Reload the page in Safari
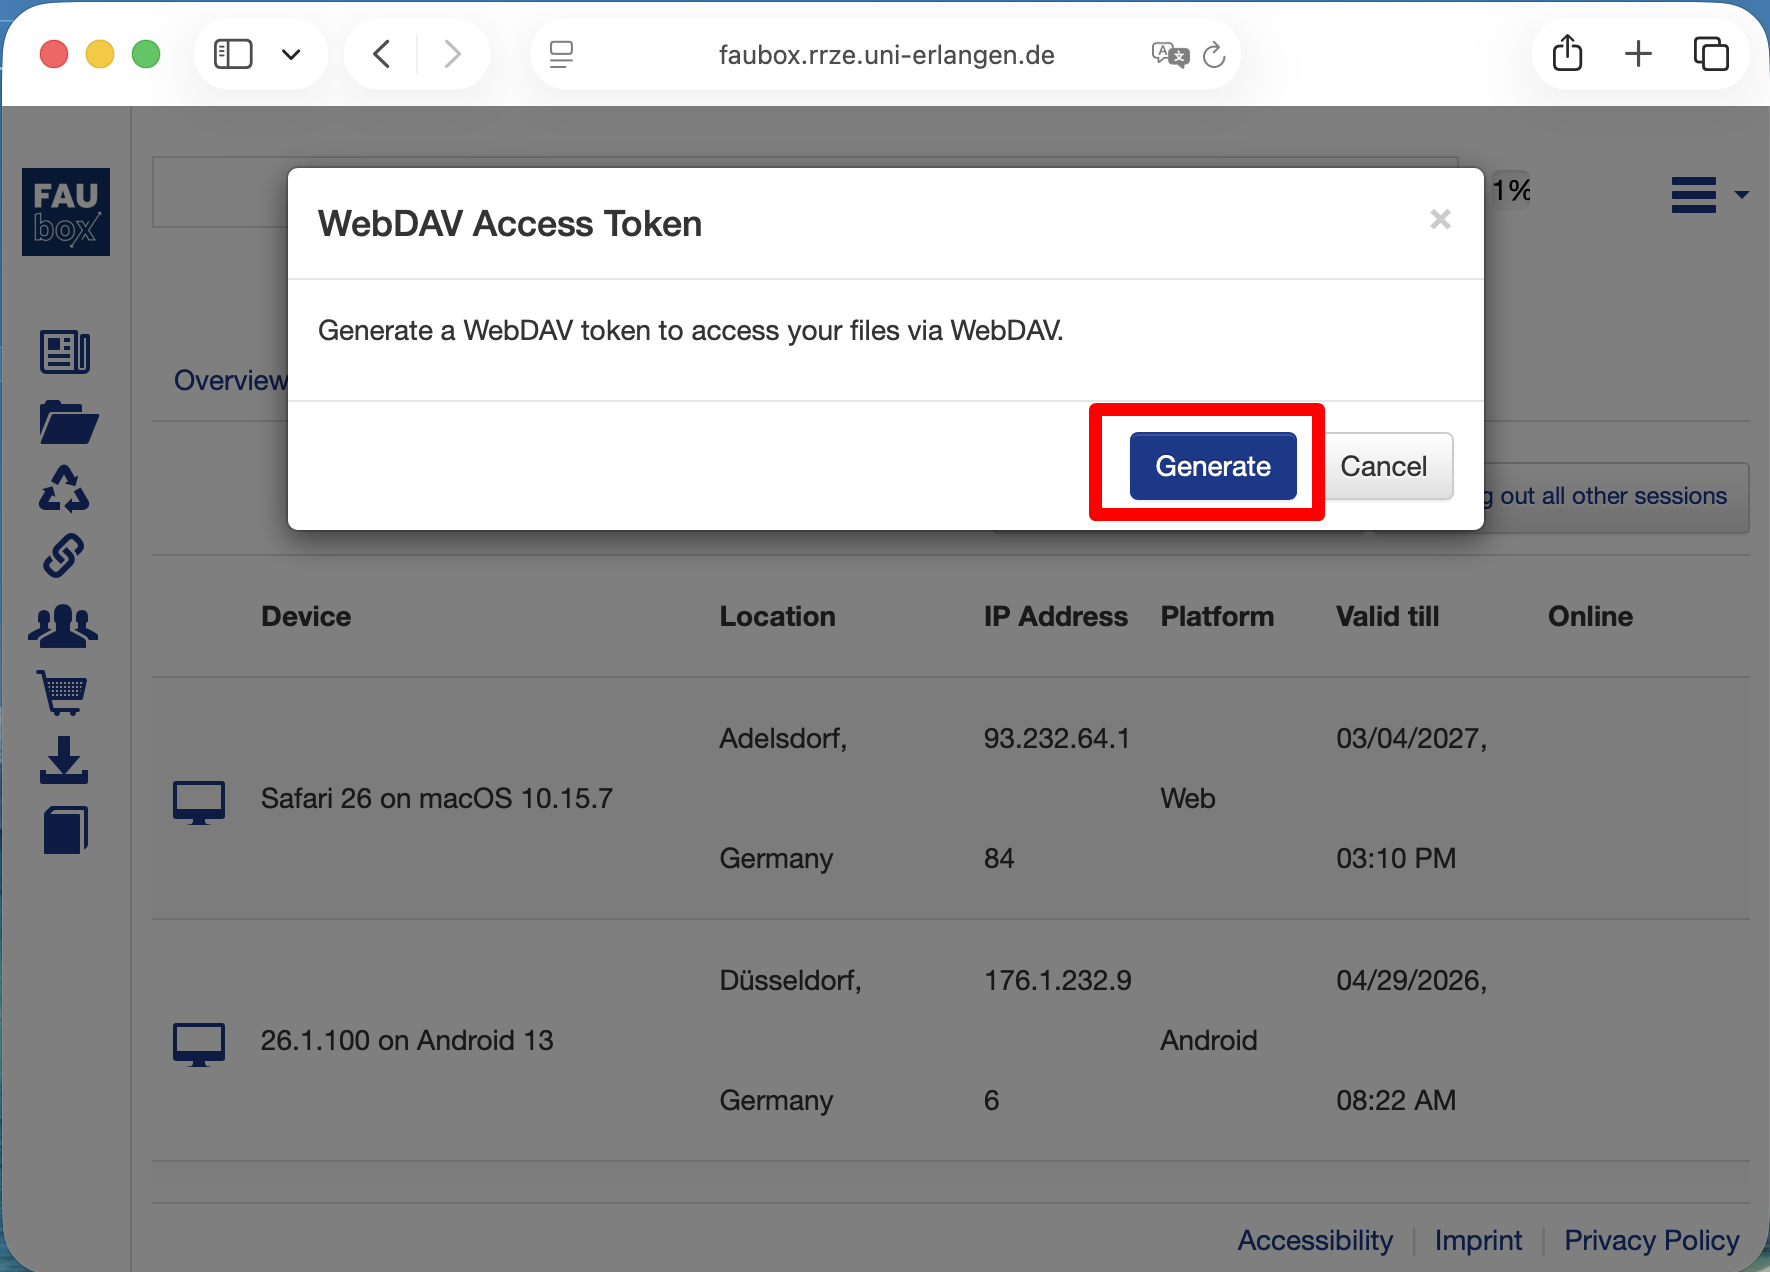Screen dimensions: 1770x1272 pyautogui.click(x=1214, y=55)
